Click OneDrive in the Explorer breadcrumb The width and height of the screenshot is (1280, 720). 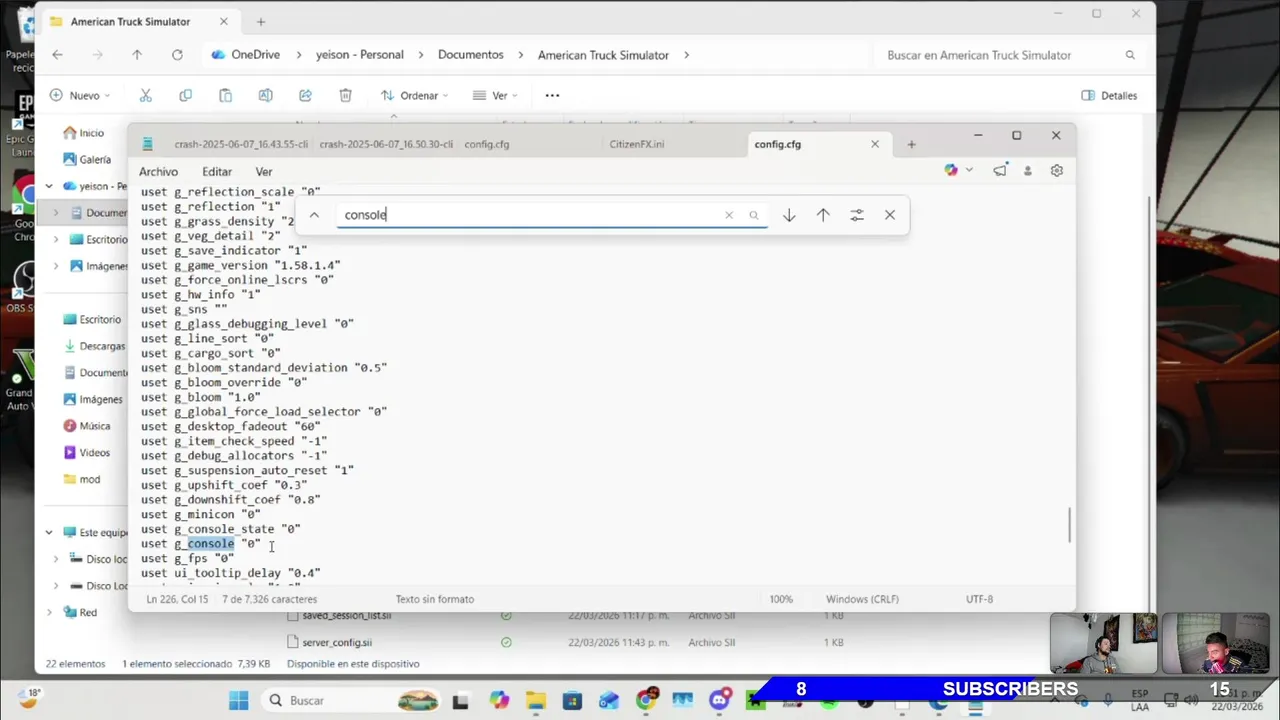pyautogui.click(x=256, y=55)
